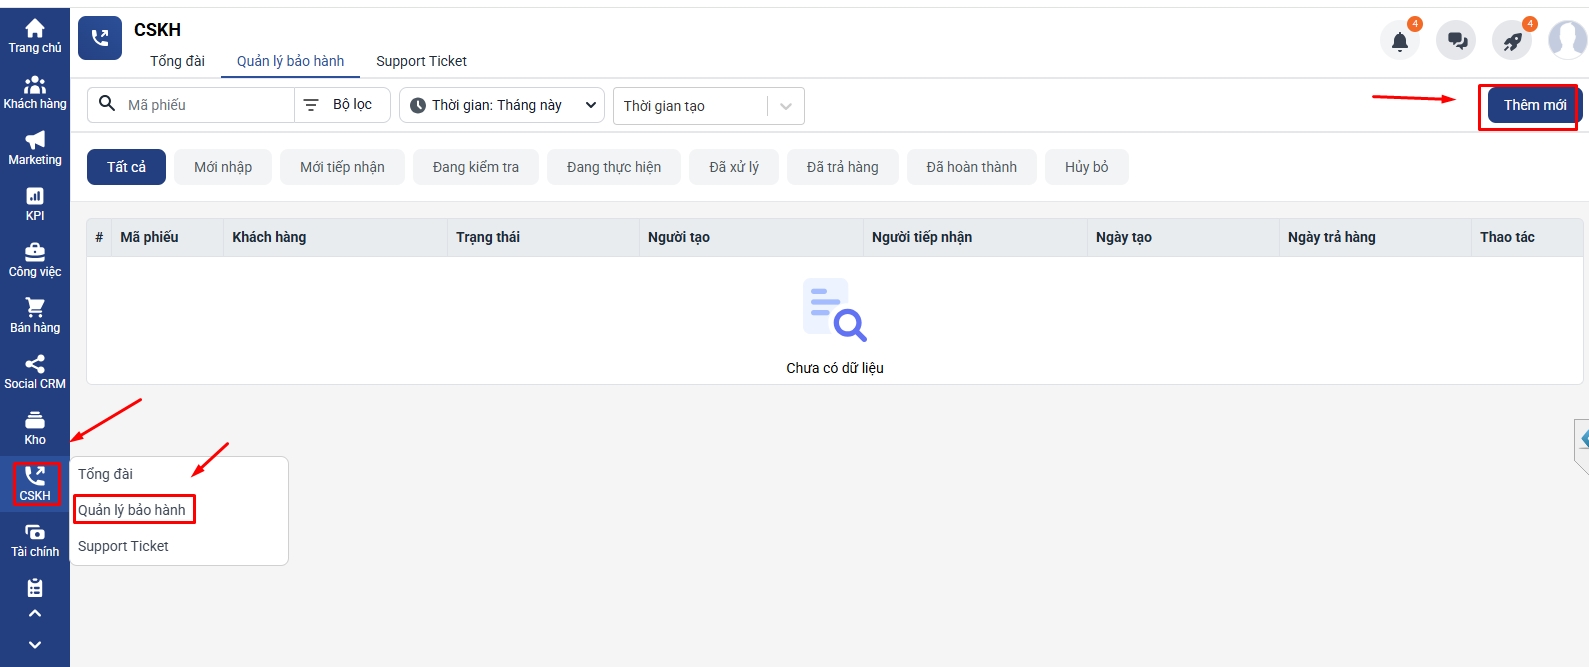The width and height of the screenshot is (1589, 667).
Task: Open Tài chính finance module
Action: pos(35,540)
